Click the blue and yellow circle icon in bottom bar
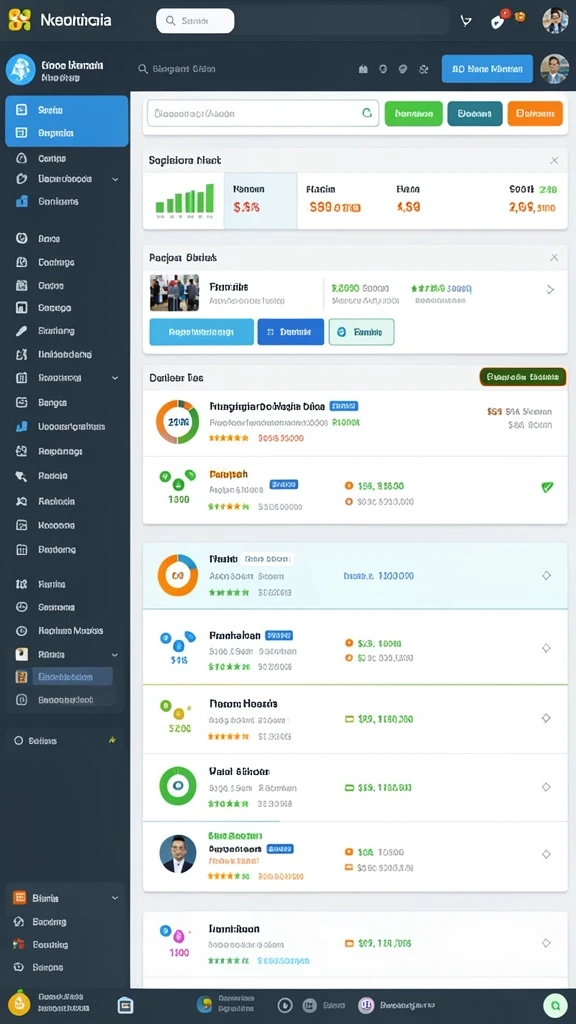 tap(204, 1004)
